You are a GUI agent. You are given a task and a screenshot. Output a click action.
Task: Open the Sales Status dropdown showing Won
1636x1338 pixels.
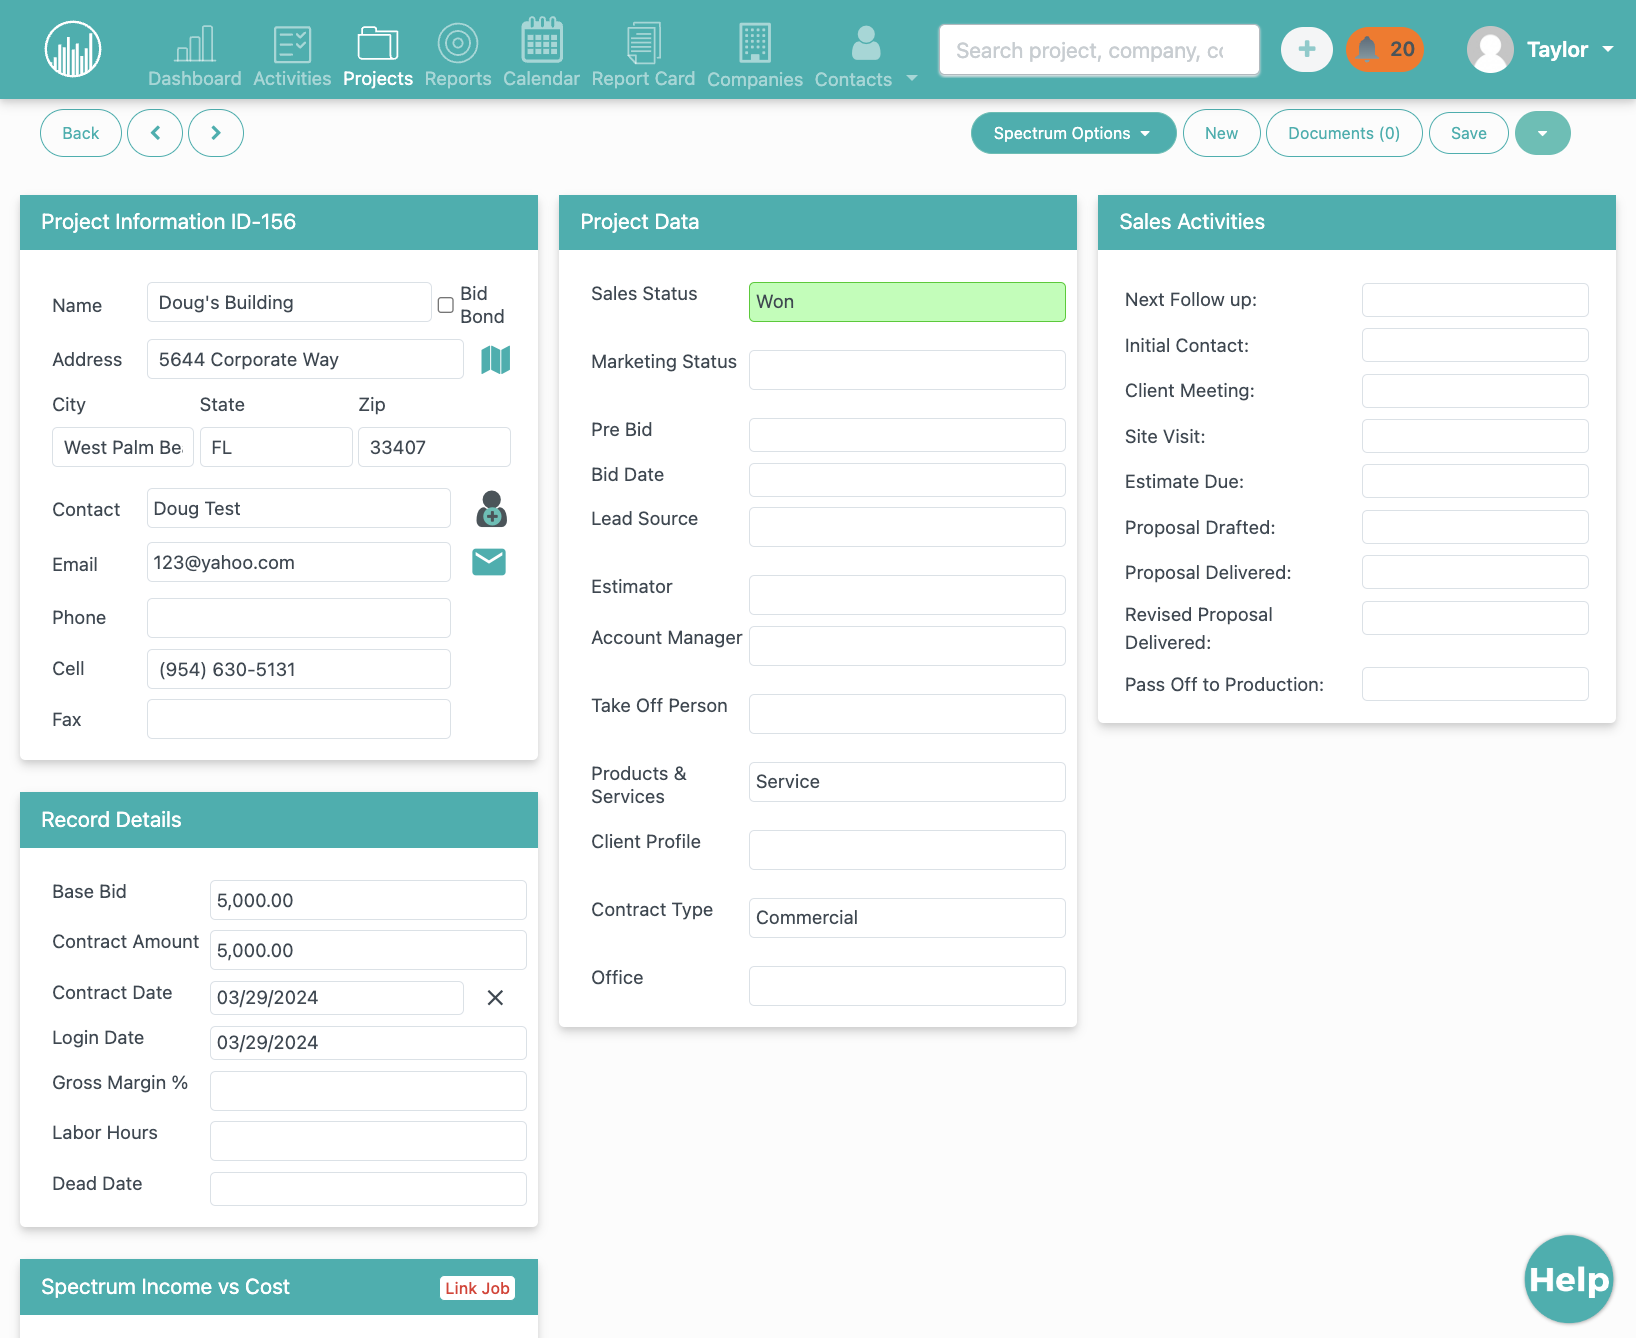coord(907,302)
